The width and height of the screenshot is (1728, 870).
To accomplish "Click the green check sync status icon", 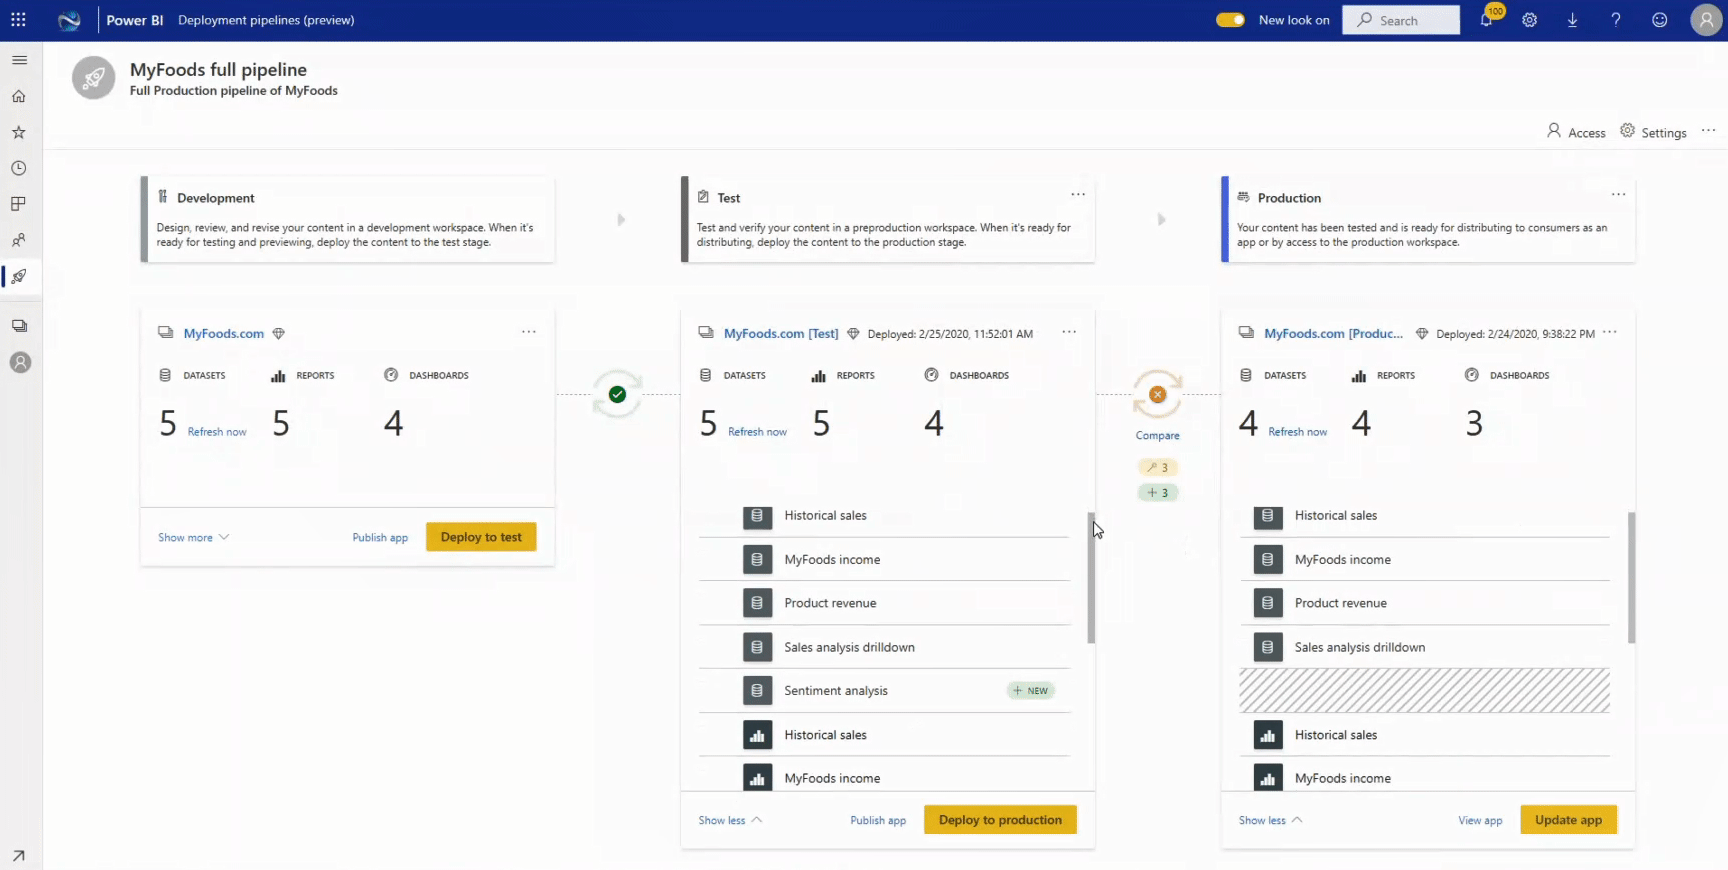I will [617, 394].
